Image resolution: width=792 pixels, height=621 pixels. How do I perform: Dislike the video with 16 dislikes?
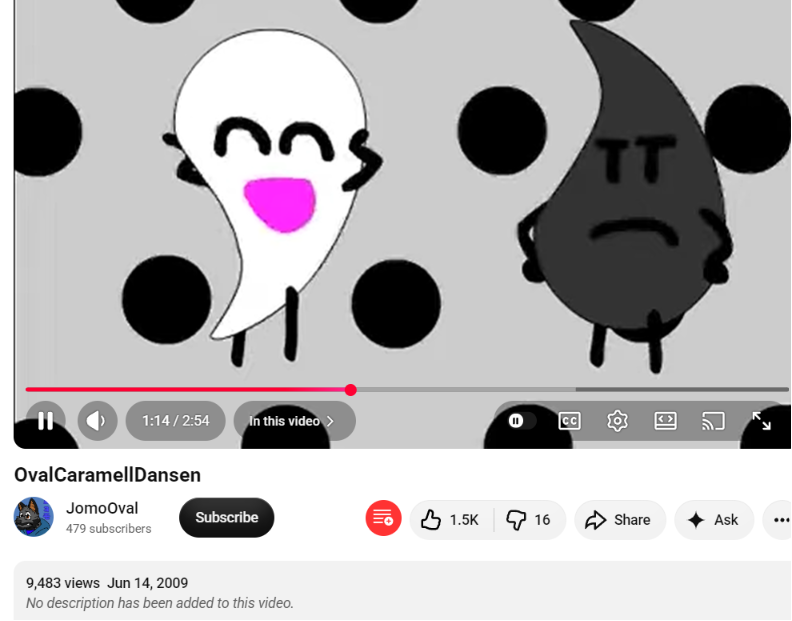click(x=530, y=519)
